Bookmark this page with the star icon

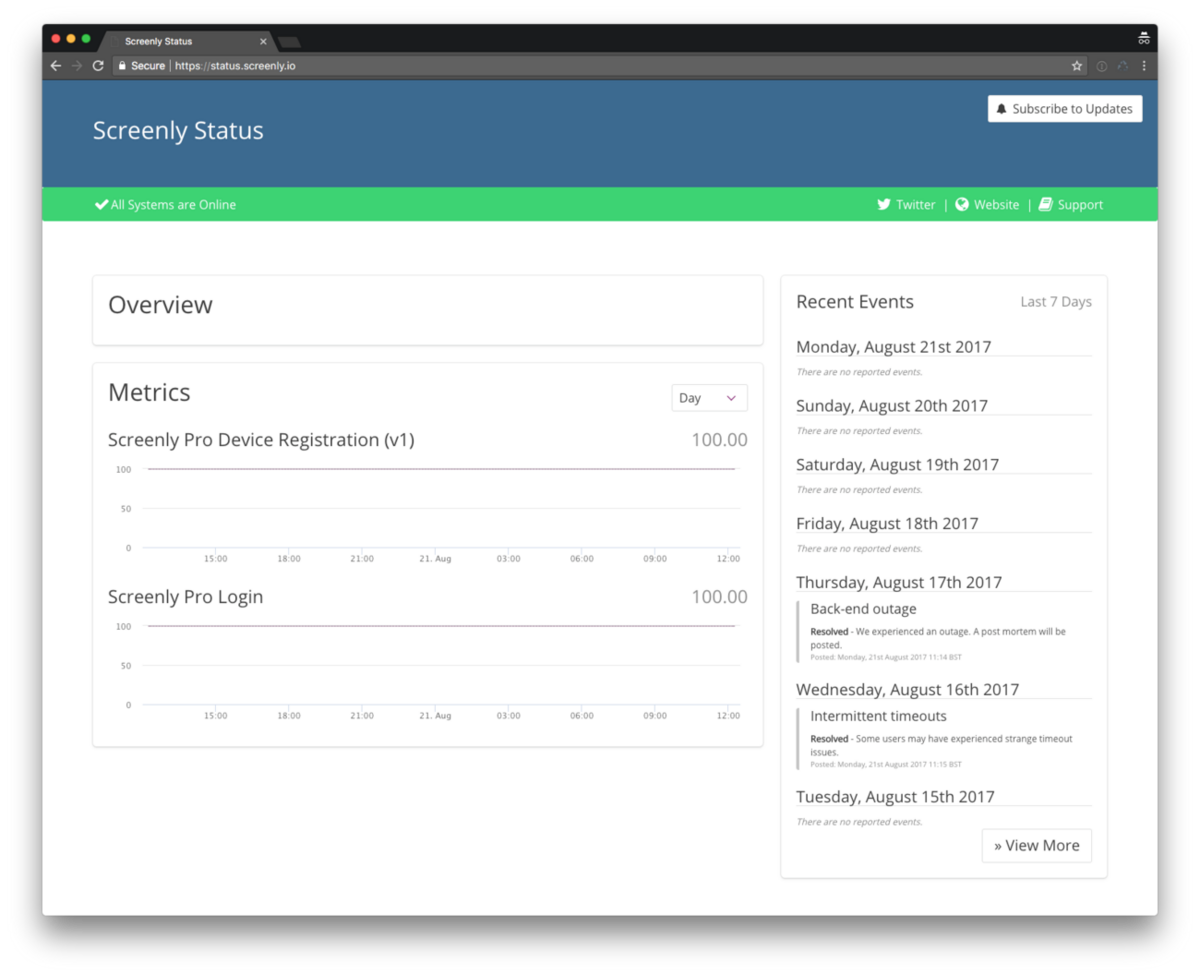[x=1077, y=66]
